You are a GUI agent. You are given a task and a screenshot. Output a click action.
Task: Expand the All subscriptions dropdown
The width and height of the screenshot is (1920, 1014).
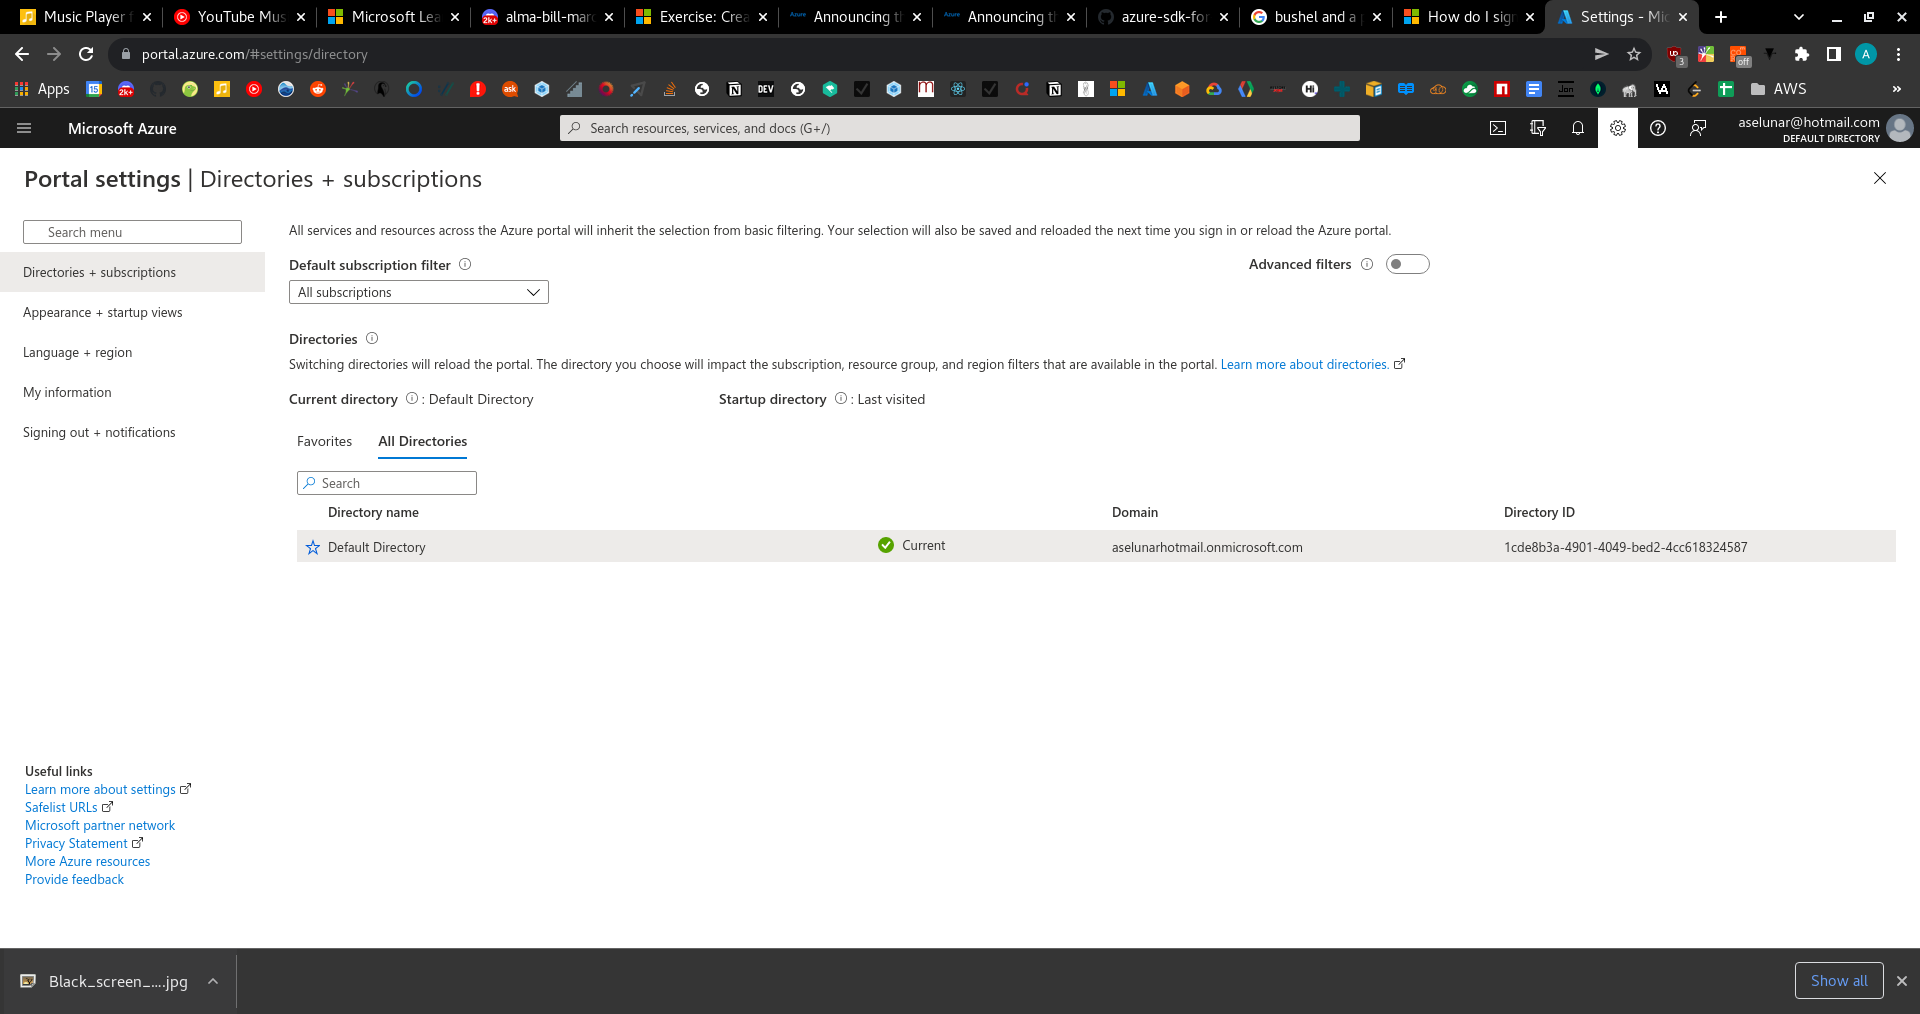(419, 292)
